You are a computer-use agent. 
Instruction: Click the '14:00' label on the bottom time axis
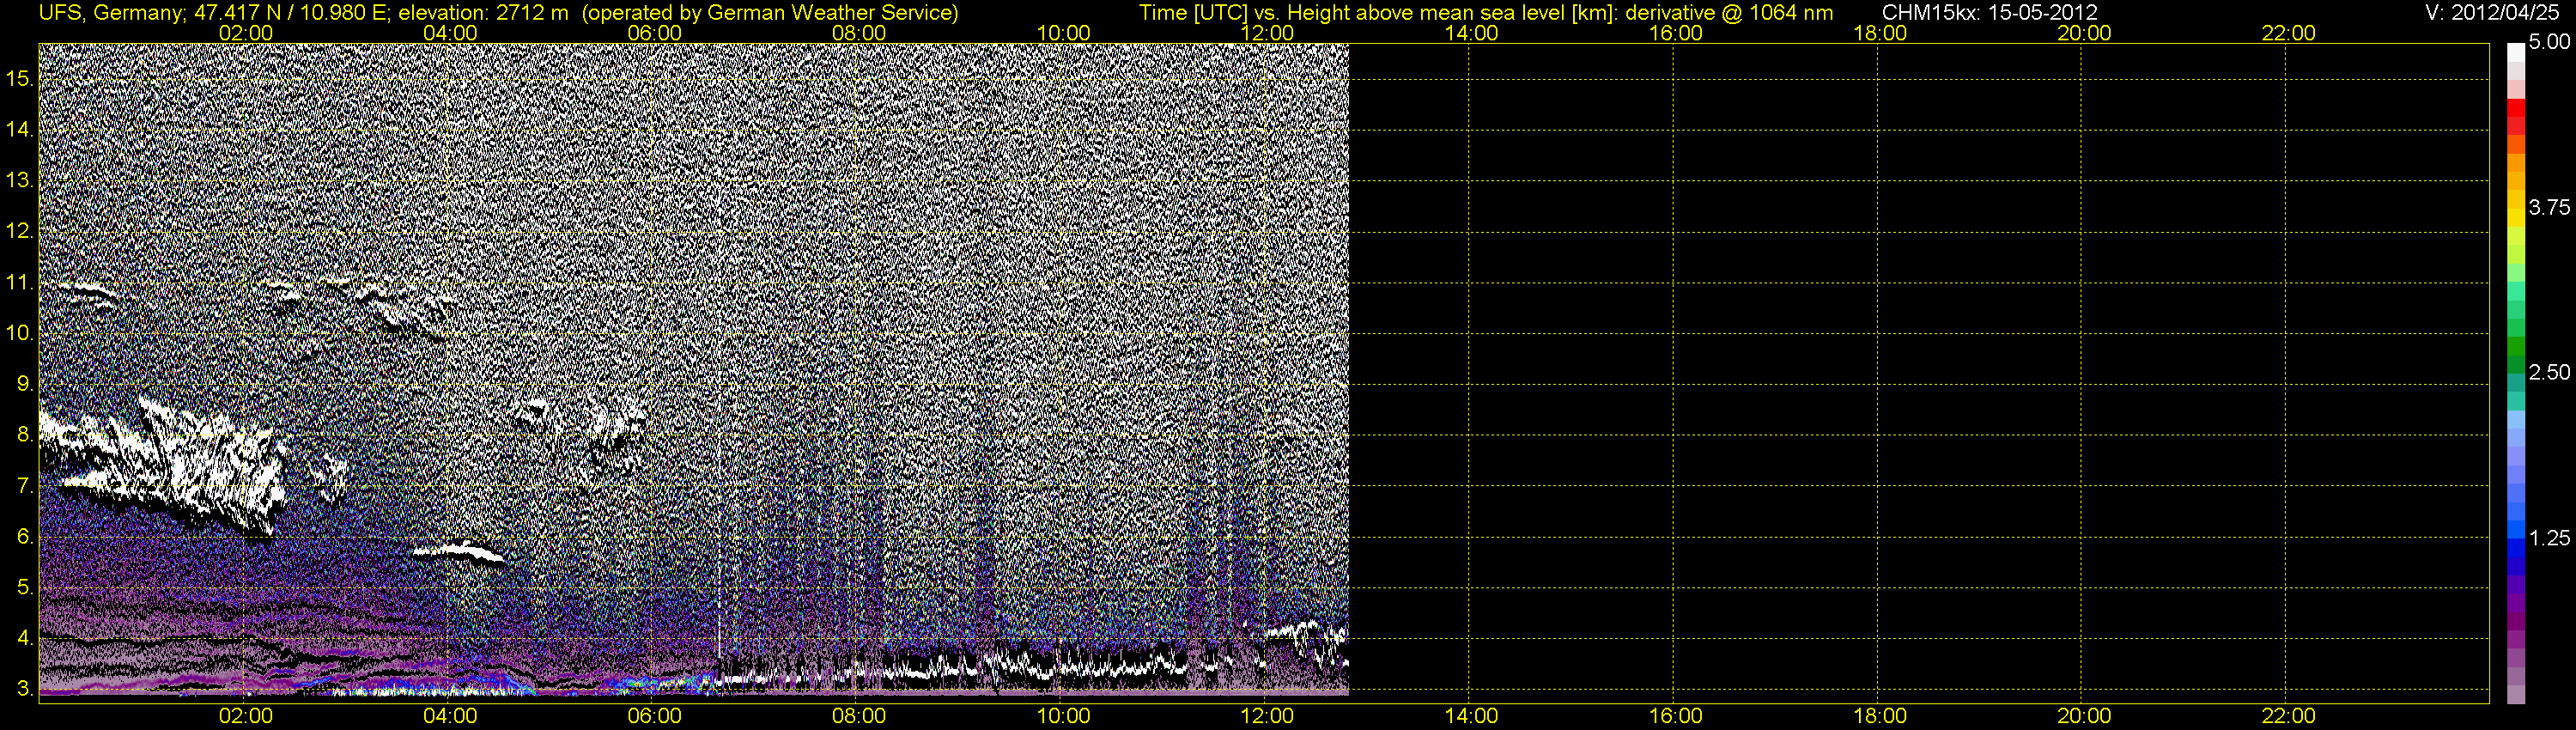[x=1472, y=715]
